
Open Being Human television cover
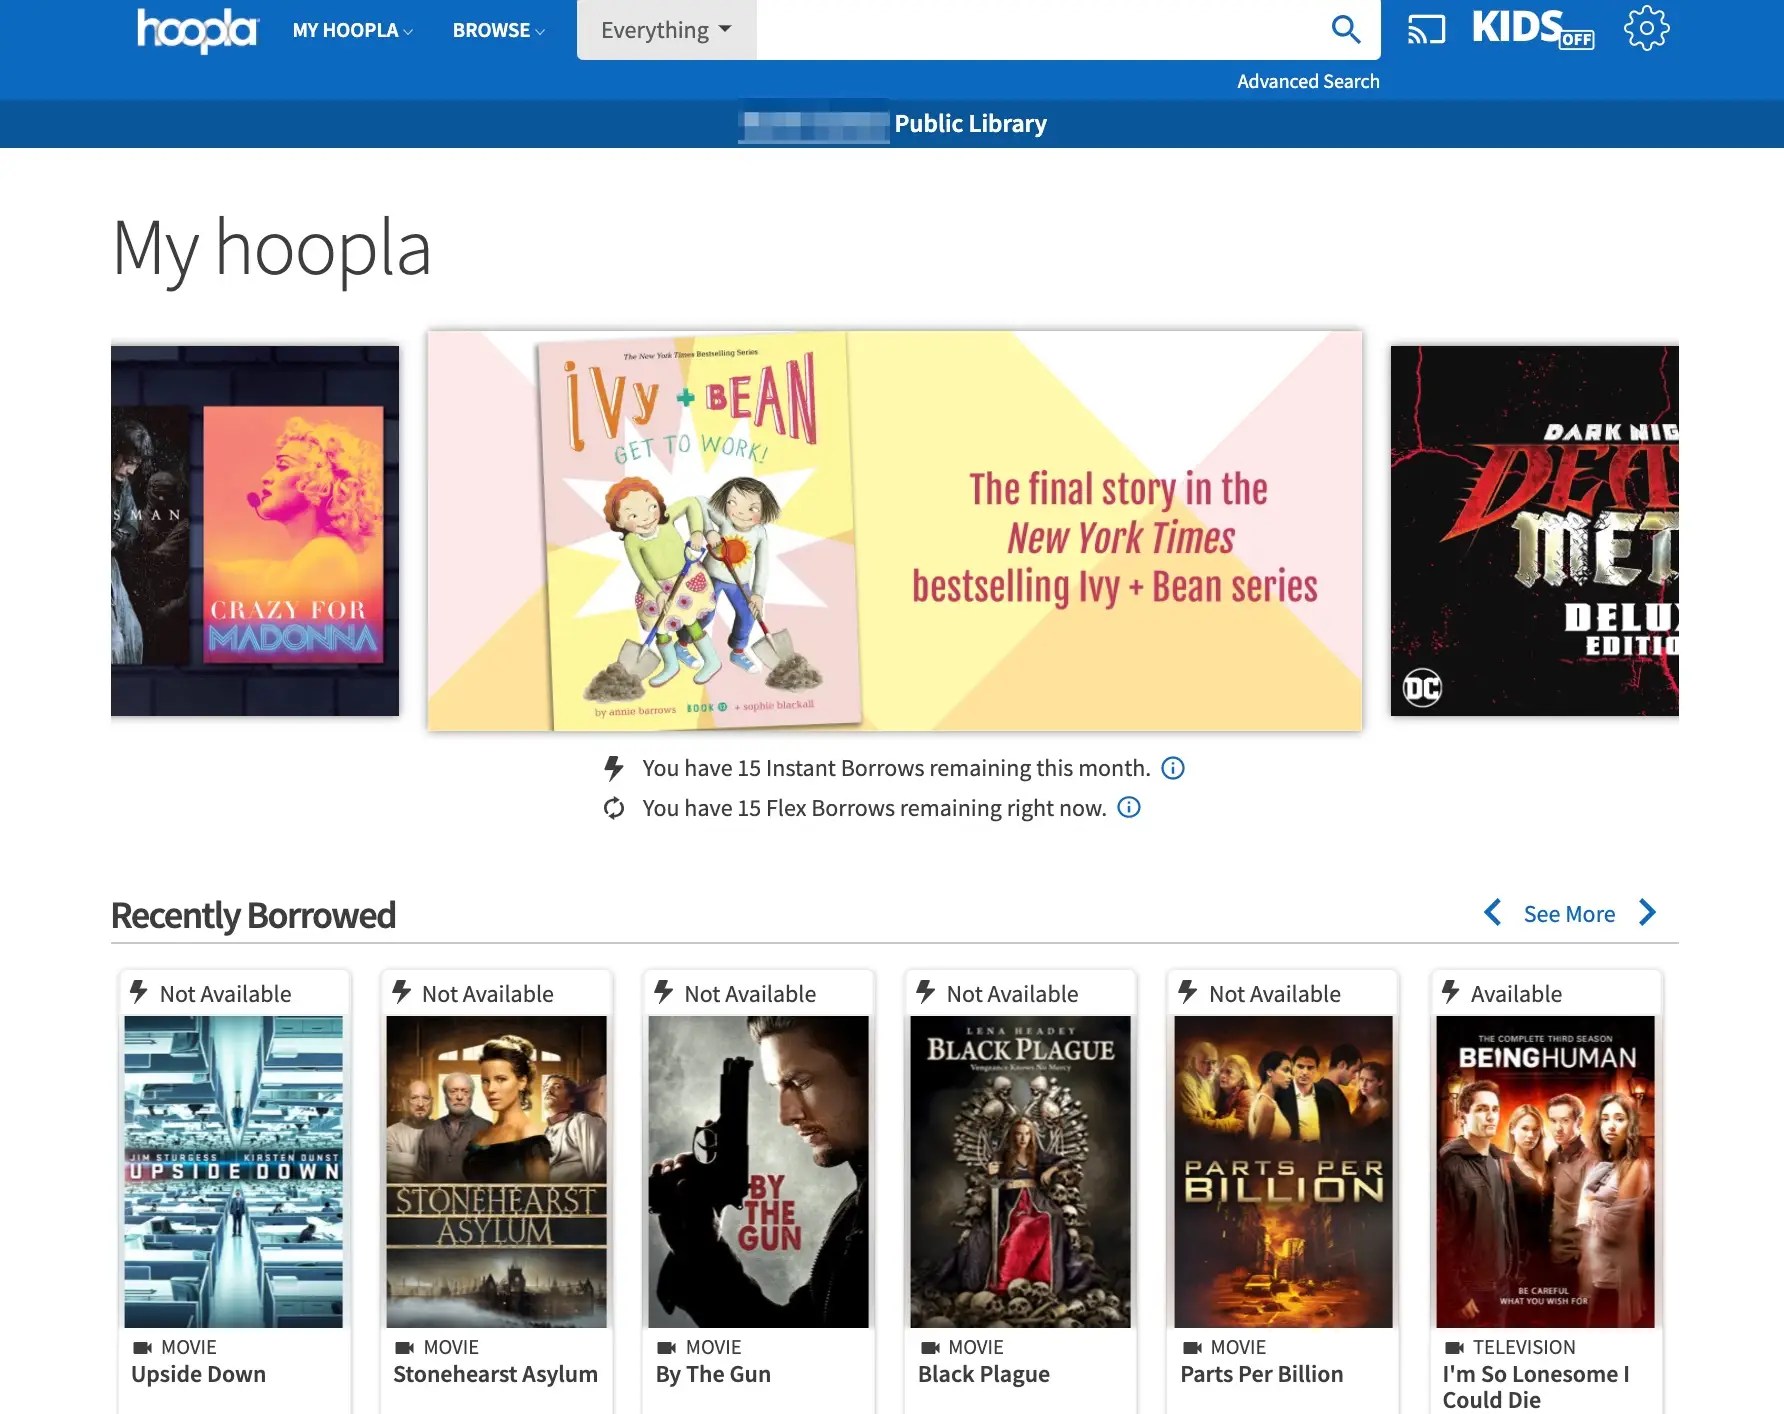tap(1545, 1171)
